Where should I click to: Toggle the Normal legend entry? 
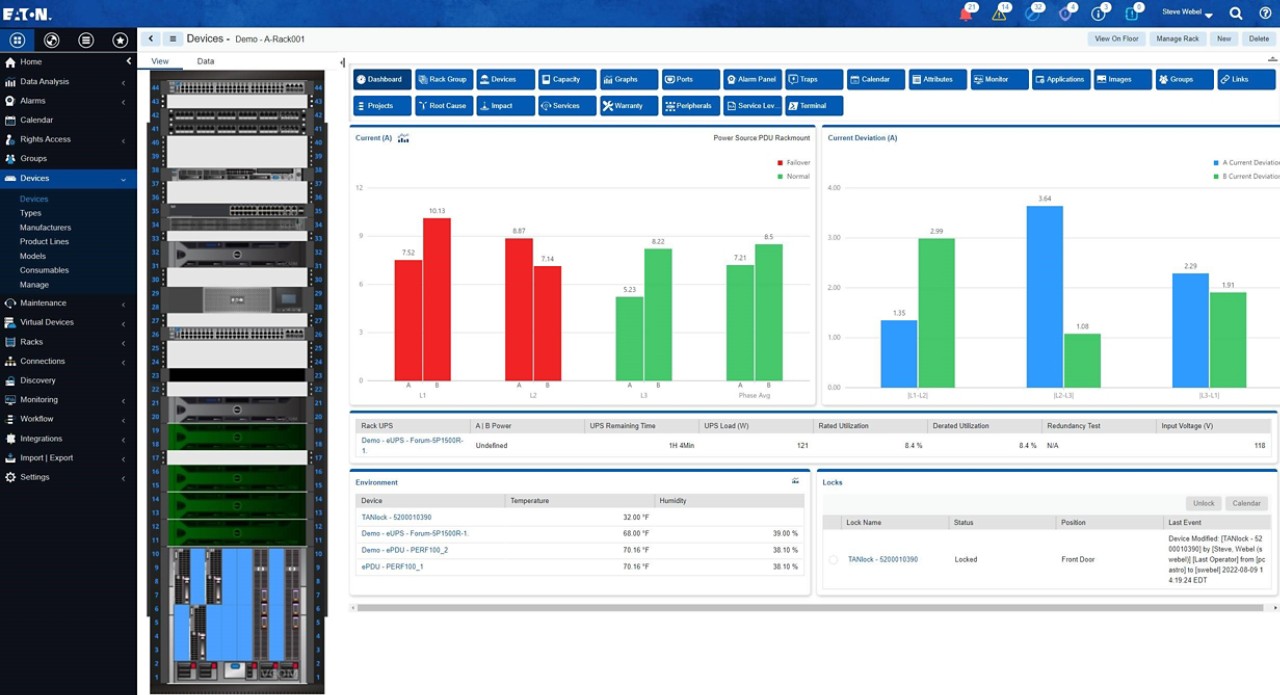[x=794, y=176]
